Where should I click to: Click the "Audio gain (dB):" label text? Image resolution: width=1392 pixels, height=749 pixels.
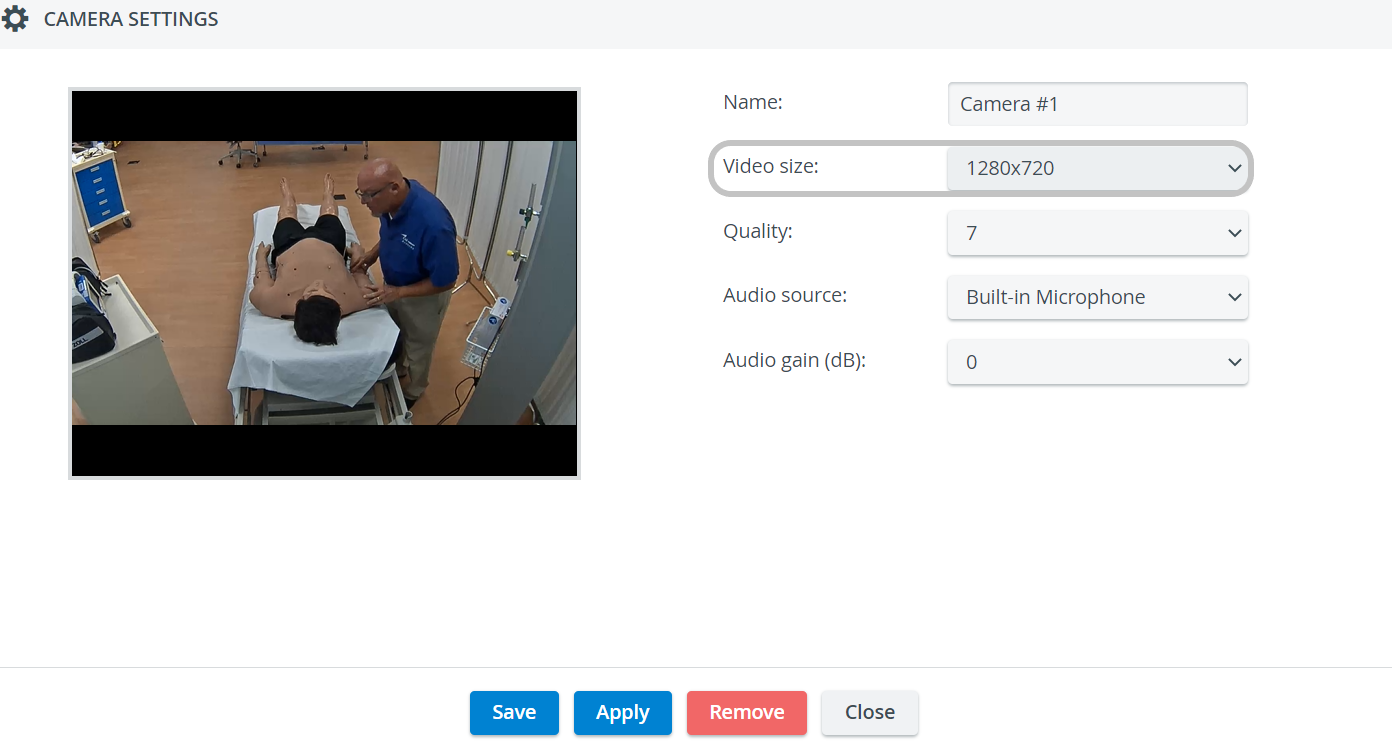pos(794,360)
